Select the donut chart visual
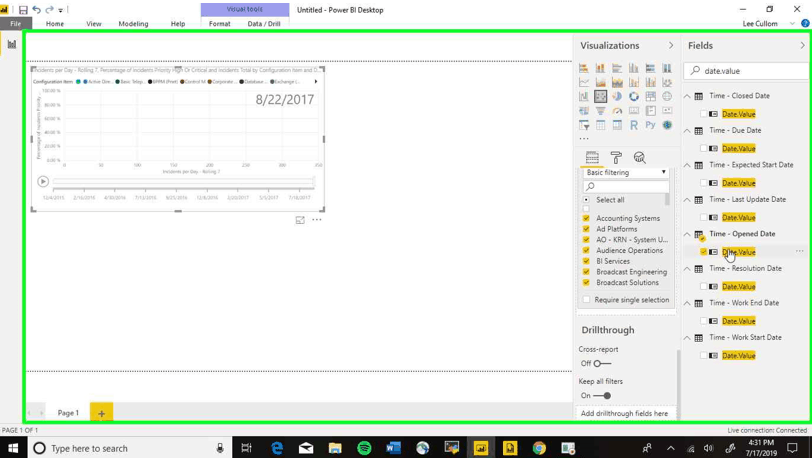Image resolution: width=812 pixels, height=458 pixels. click(x=634, y=96)
